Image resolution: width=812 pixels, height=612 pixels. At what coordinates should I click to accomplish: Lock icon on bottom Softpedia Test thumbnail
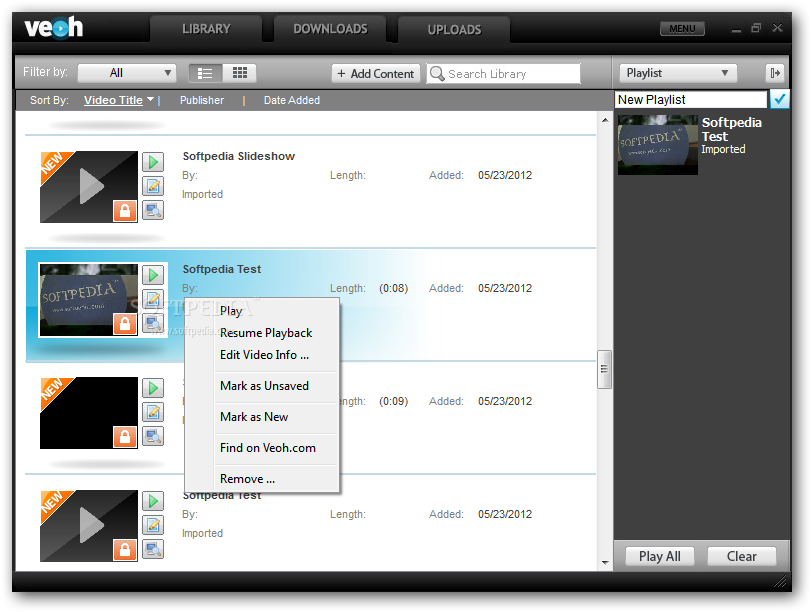click(125, 549)
